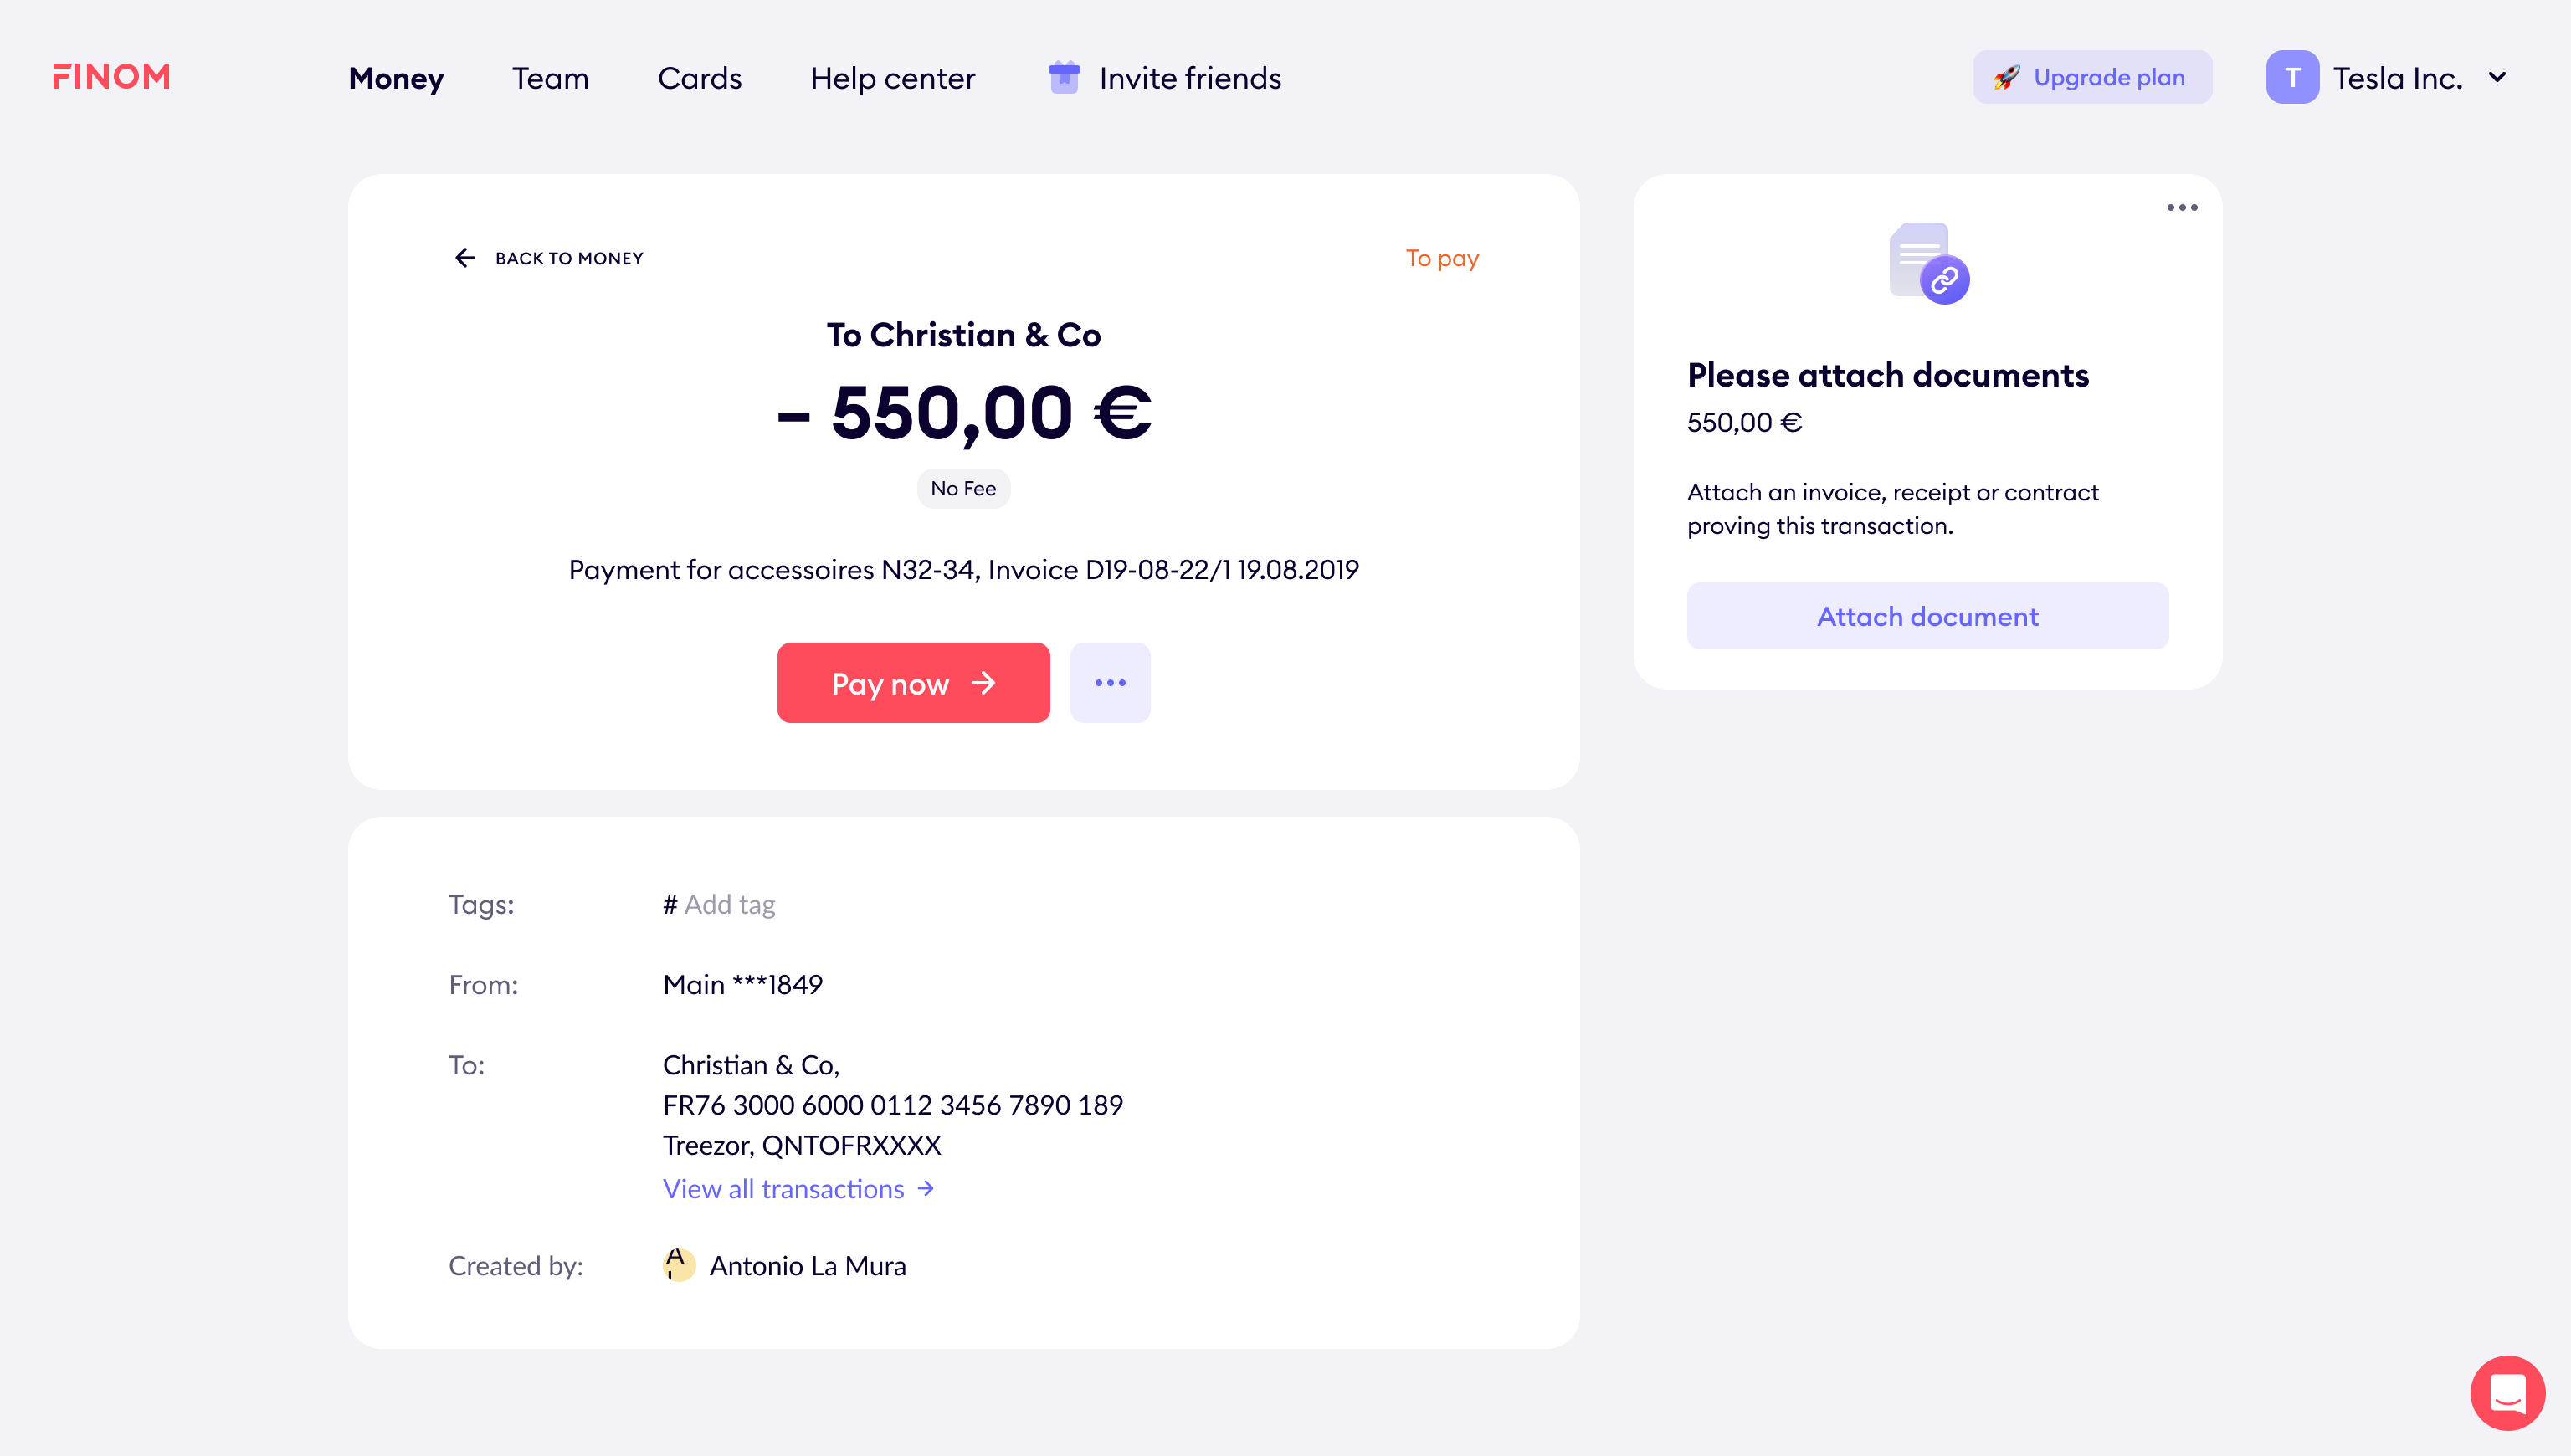The height and width of the screenshot is (1456, 2571).
Task: Click the document link illustration icon
Action: click(1929, 263)
